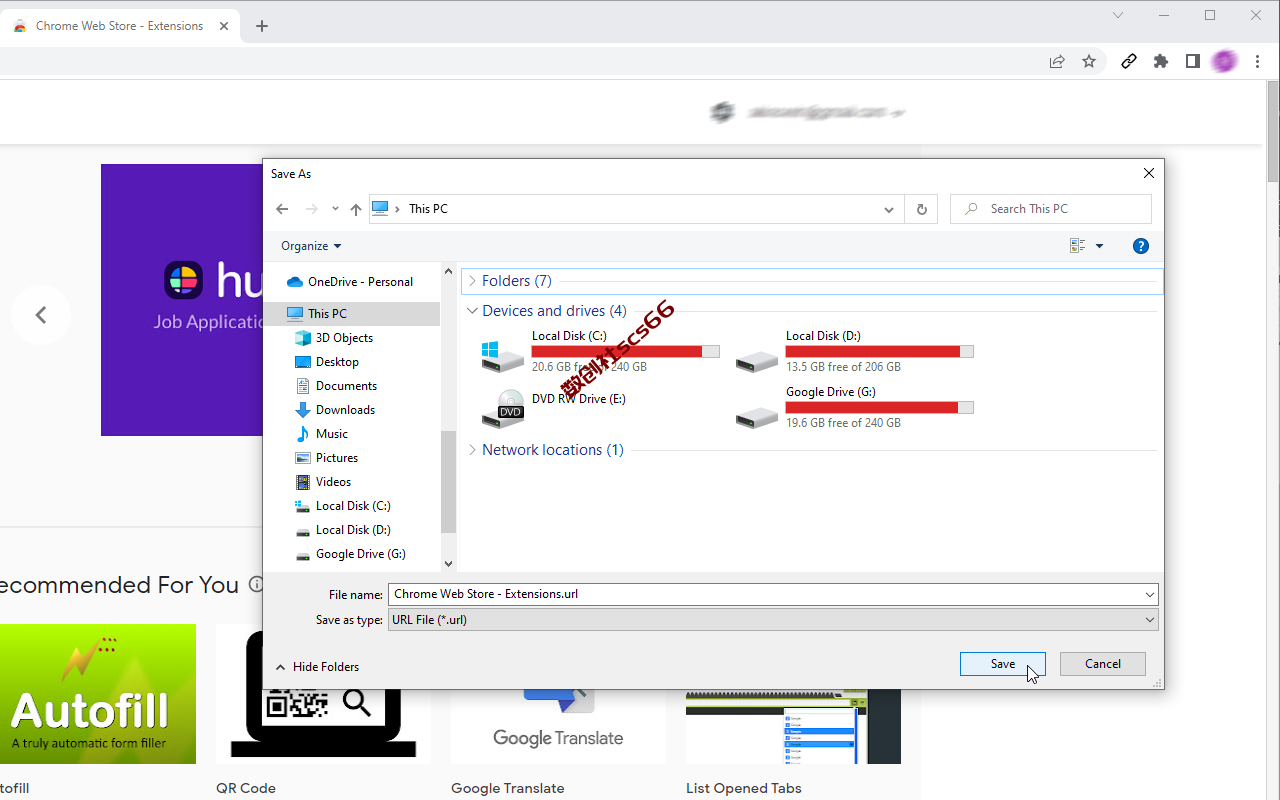Click the navigation pane scroll down arrow

[448, 564]
